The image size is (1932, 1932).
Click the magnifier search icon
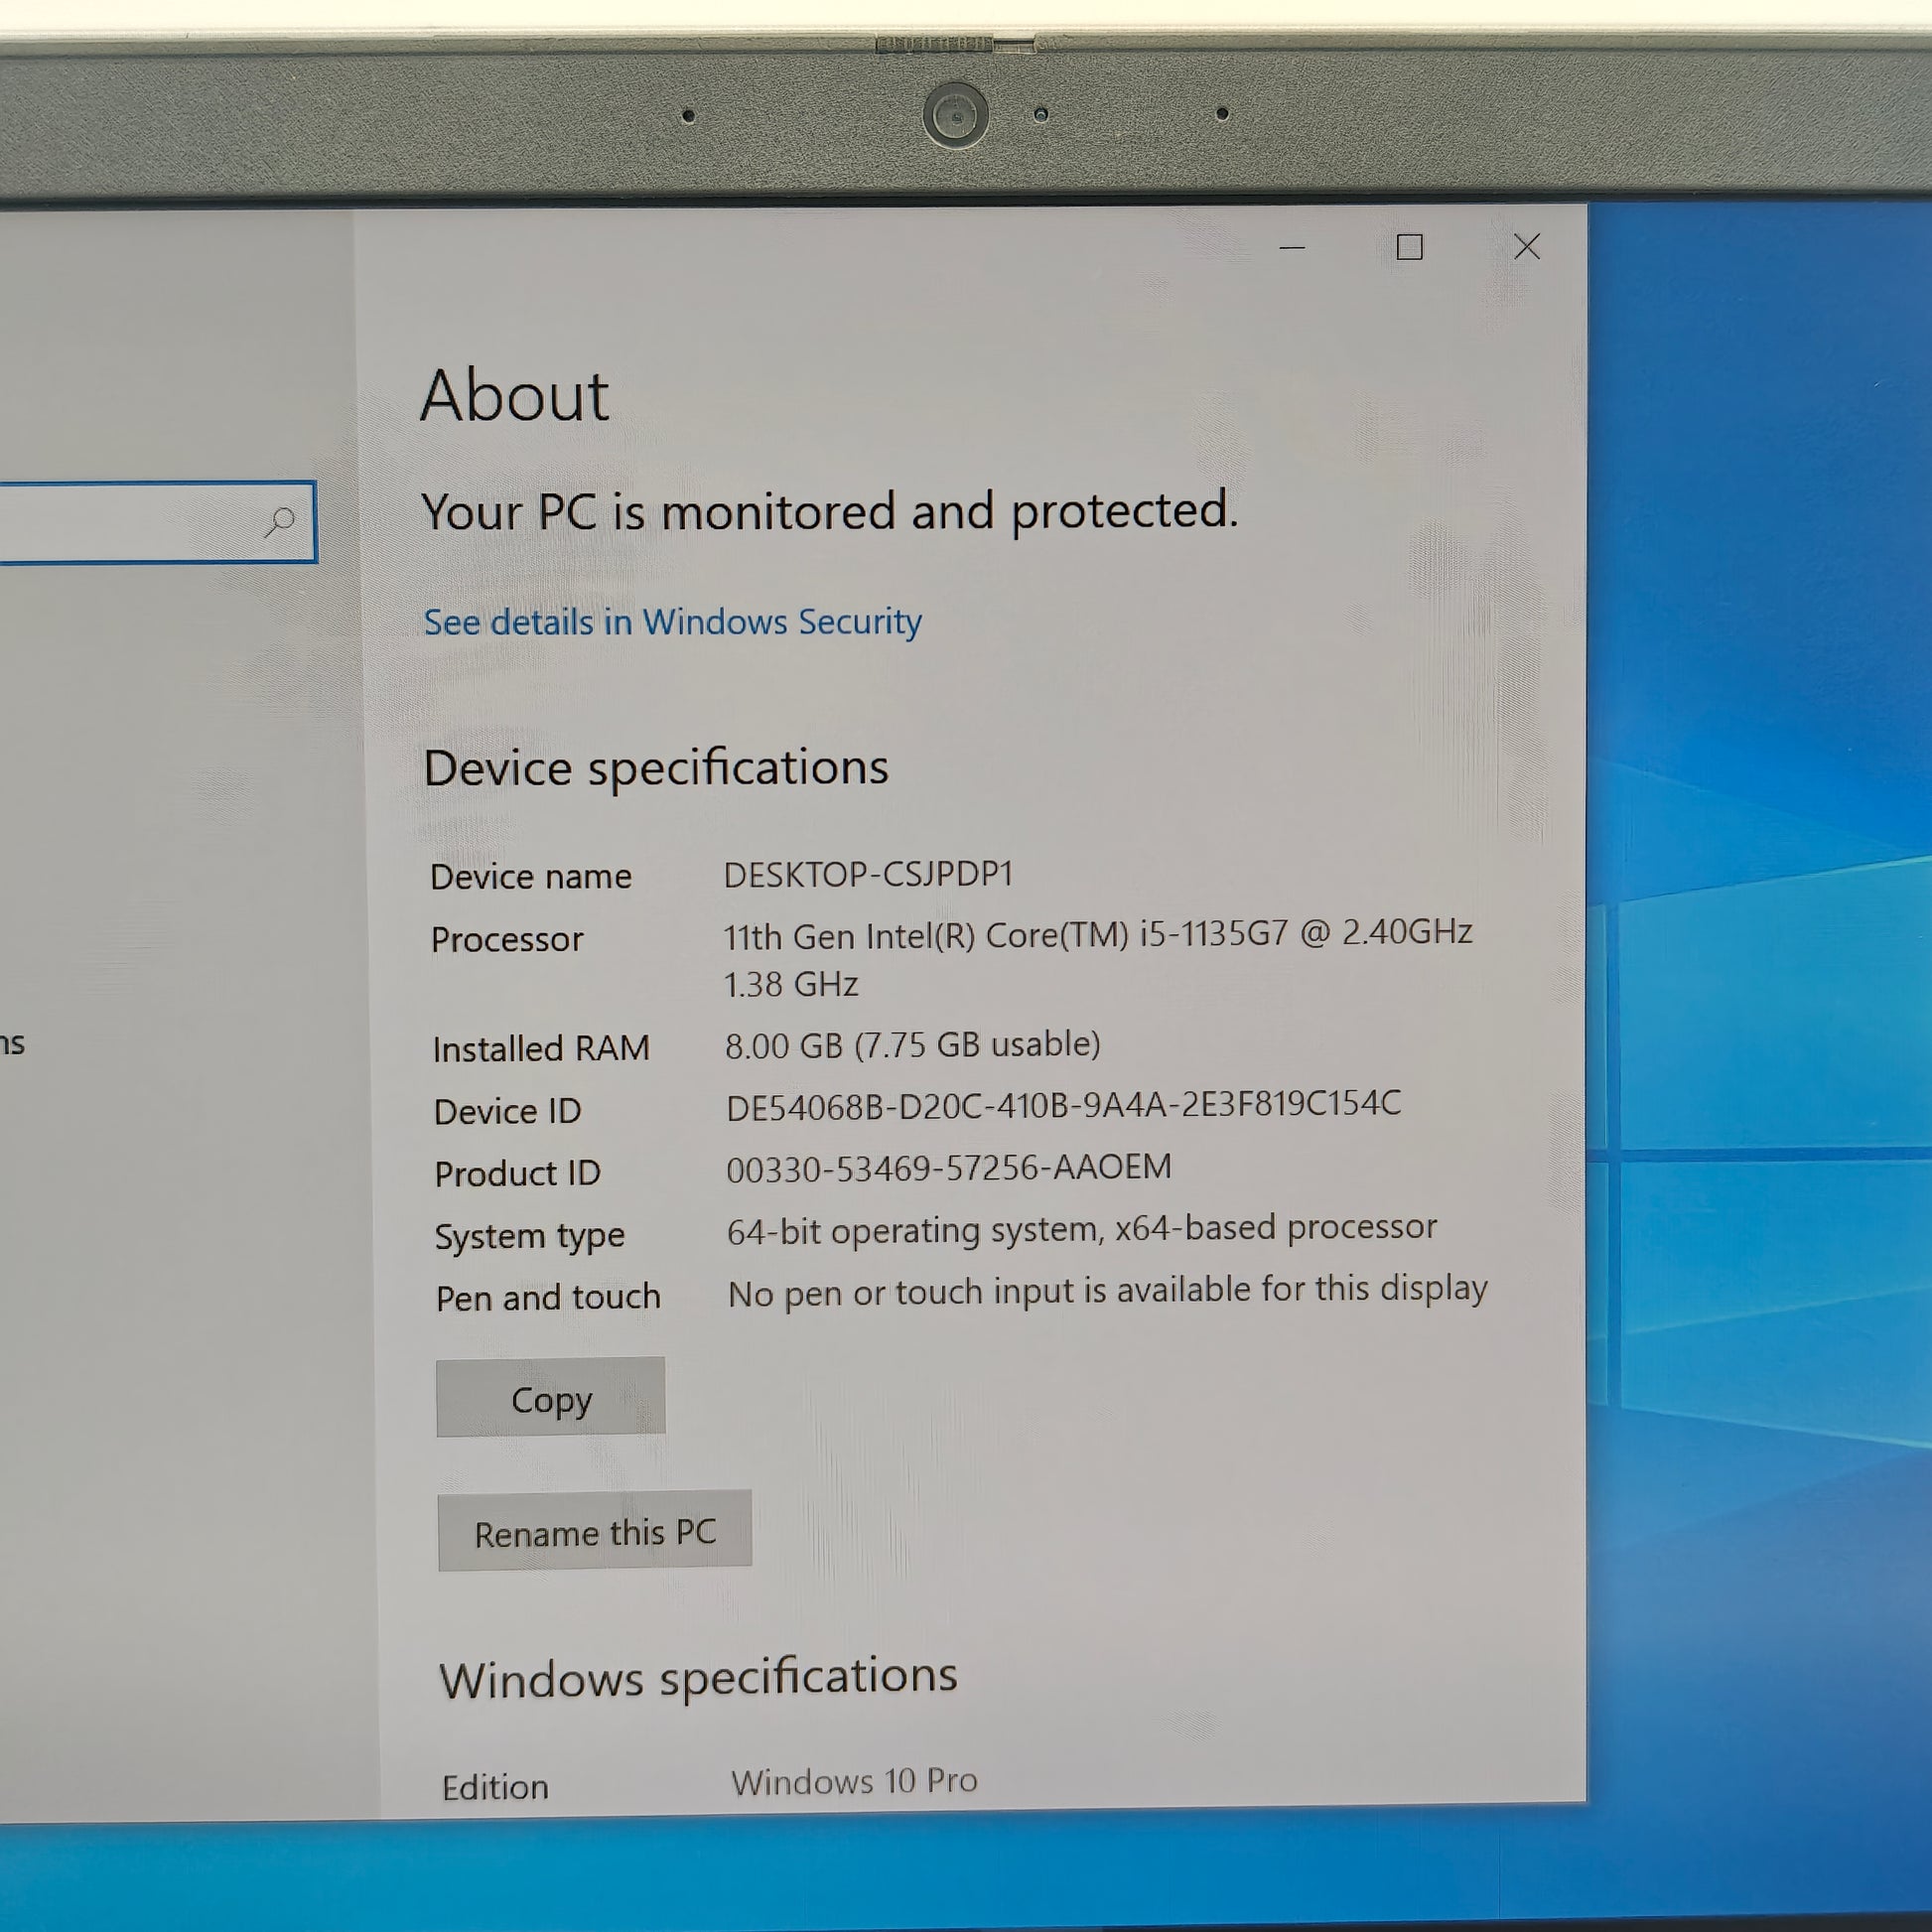tap(279, 522)
